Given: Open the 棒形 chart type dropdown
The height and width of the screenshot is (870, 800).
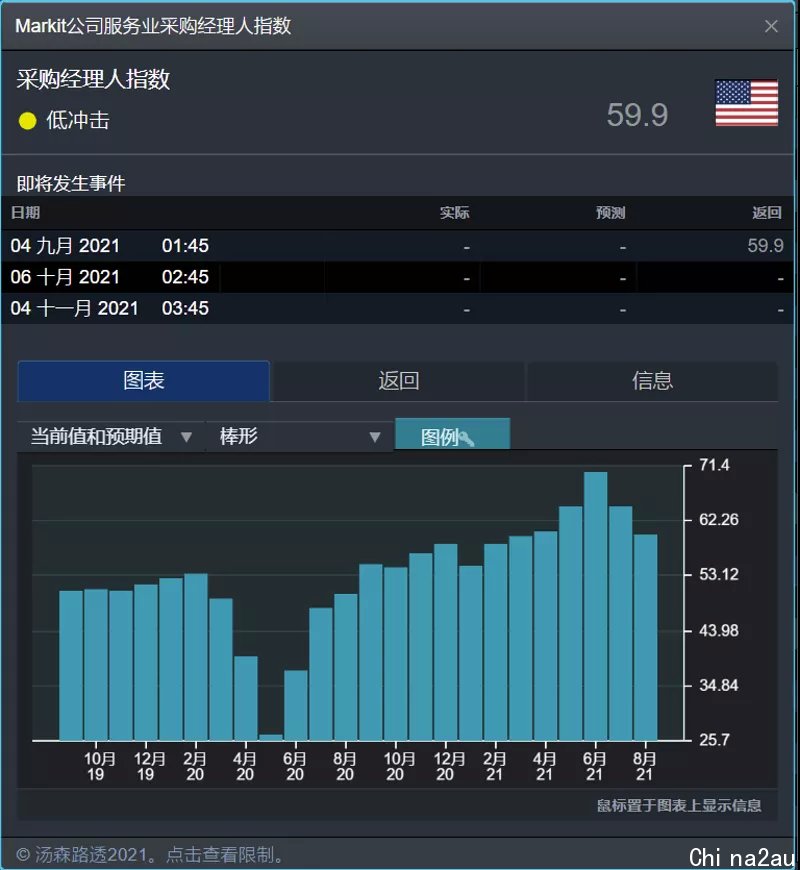Looking at the screenshot, I should 300,436.
